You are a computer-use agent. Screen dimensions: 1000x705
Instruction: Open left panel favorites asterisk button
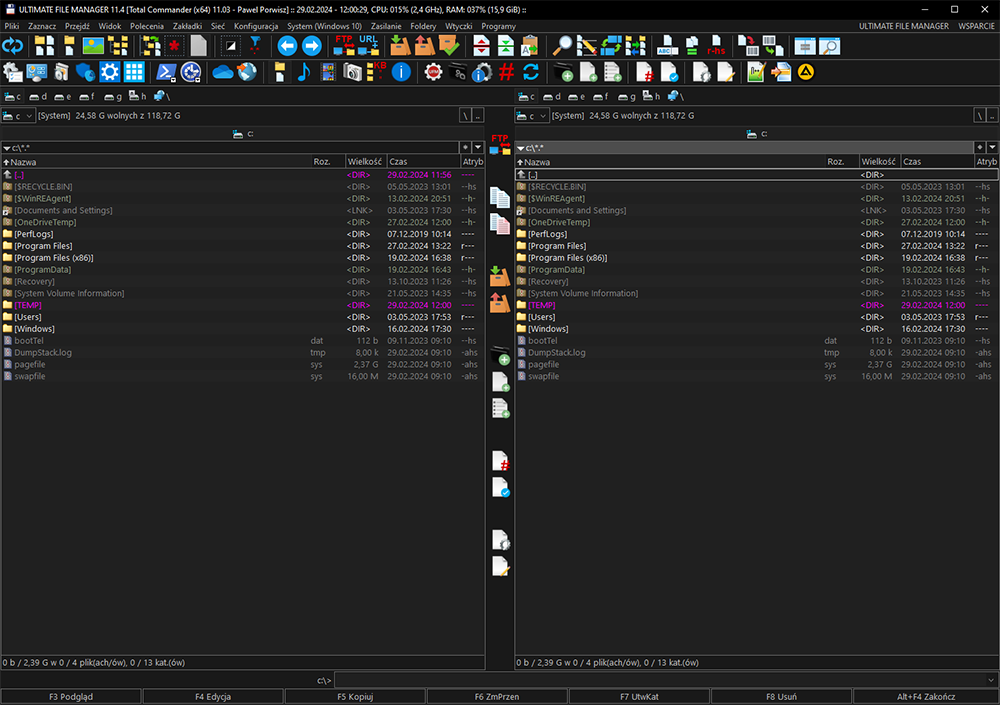pyautogui.click(x=466, y=147)
